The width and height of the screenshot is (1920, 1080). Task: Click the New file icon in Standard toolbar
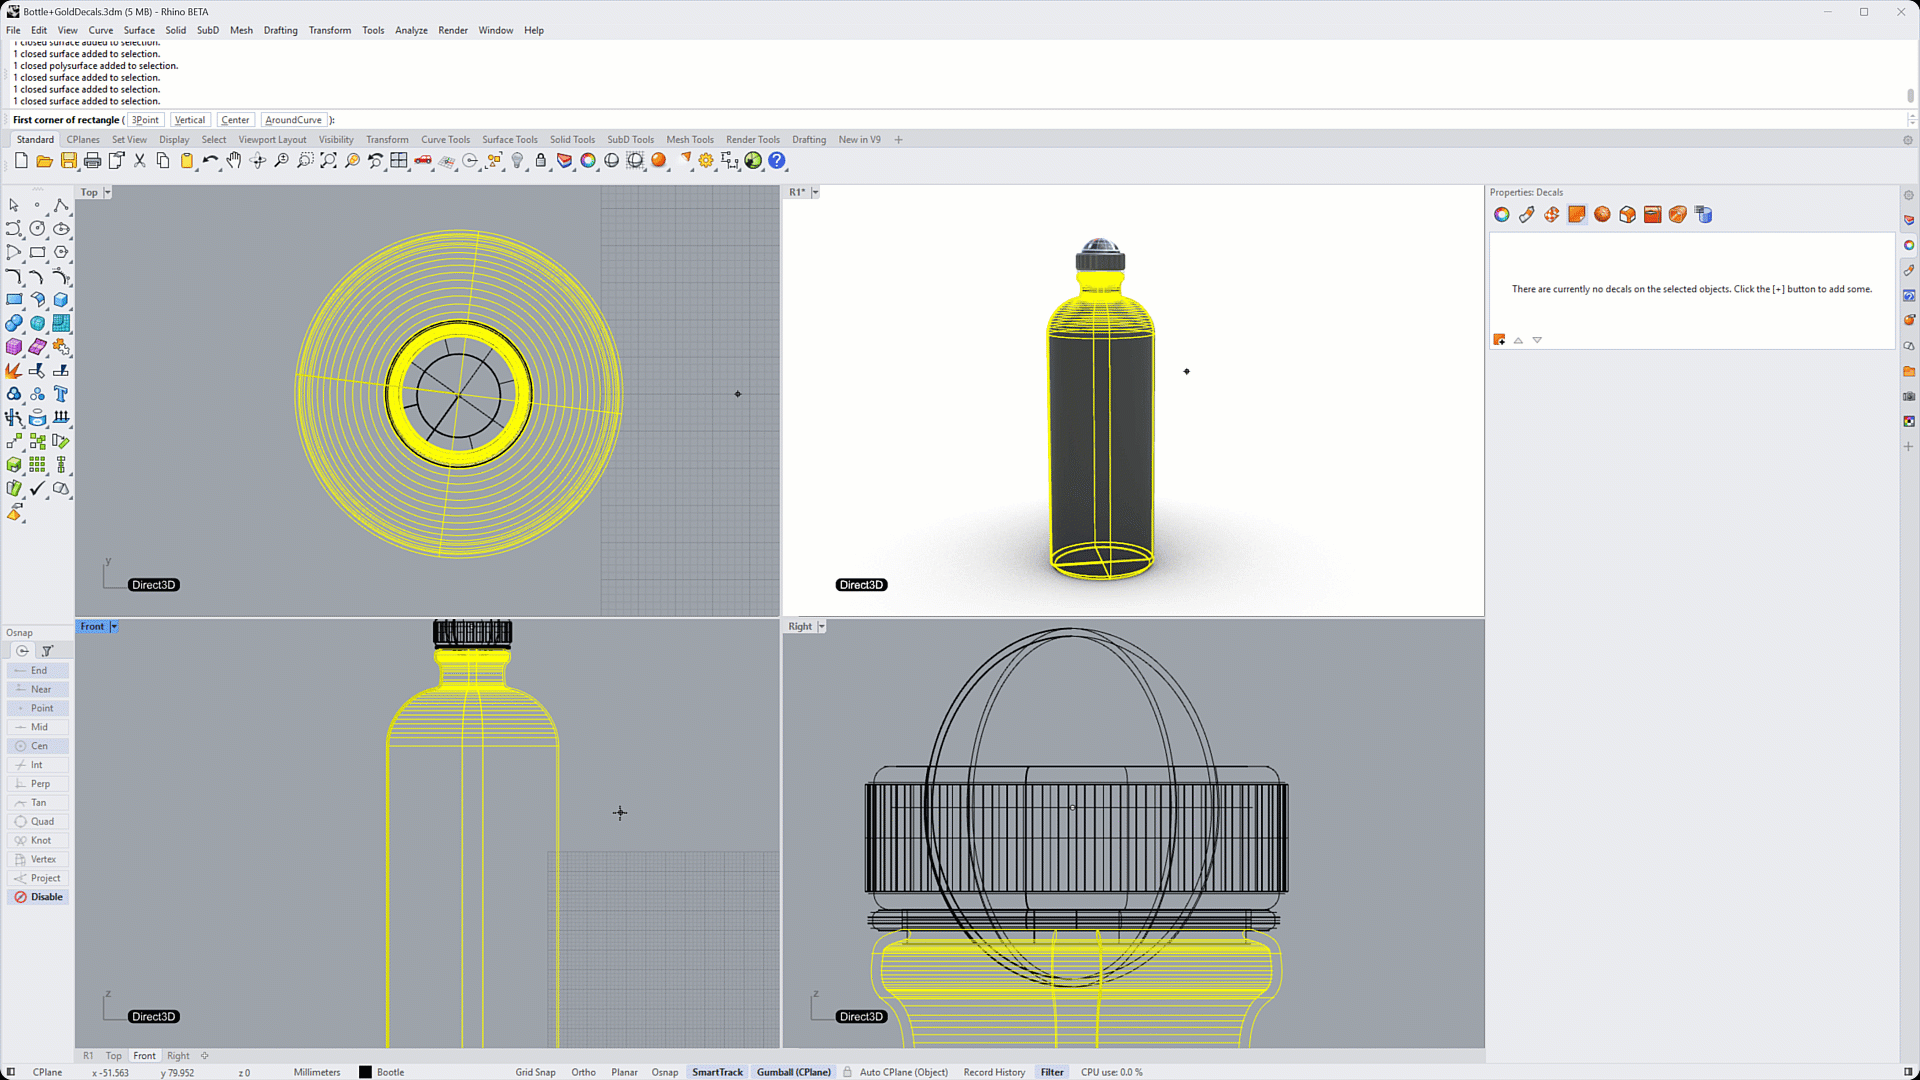21,161
